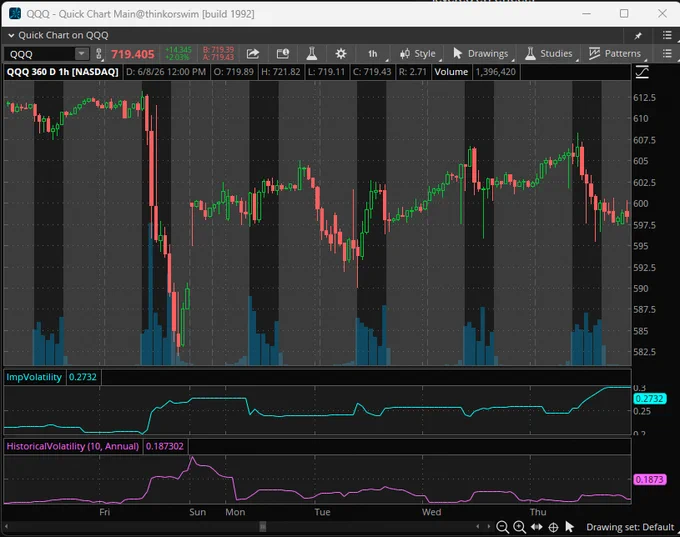Click the Close value C: 719.43
This screenshot has height=537, width=680.
(x=372, y=72)
